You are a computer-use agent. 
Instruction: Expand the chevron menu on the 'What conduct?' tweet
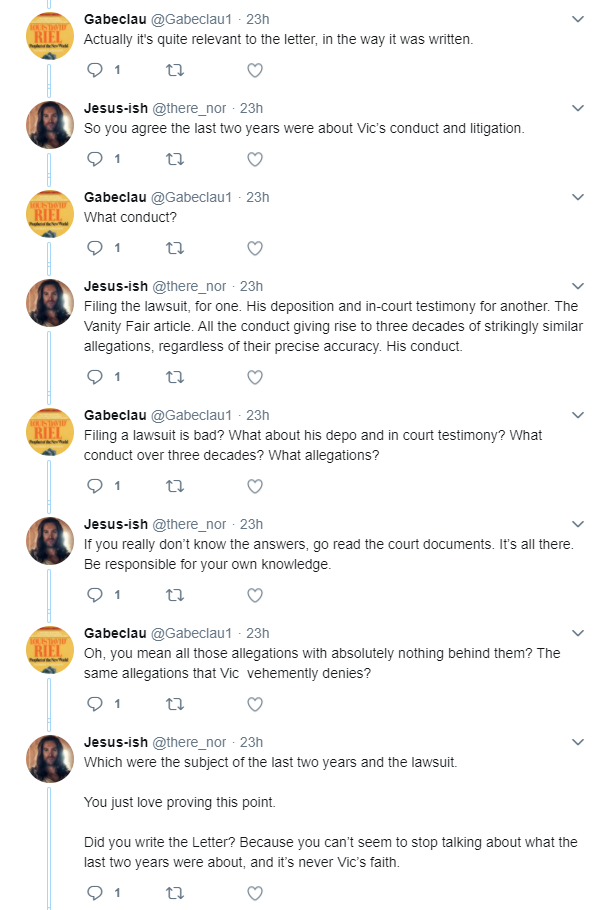578,197
